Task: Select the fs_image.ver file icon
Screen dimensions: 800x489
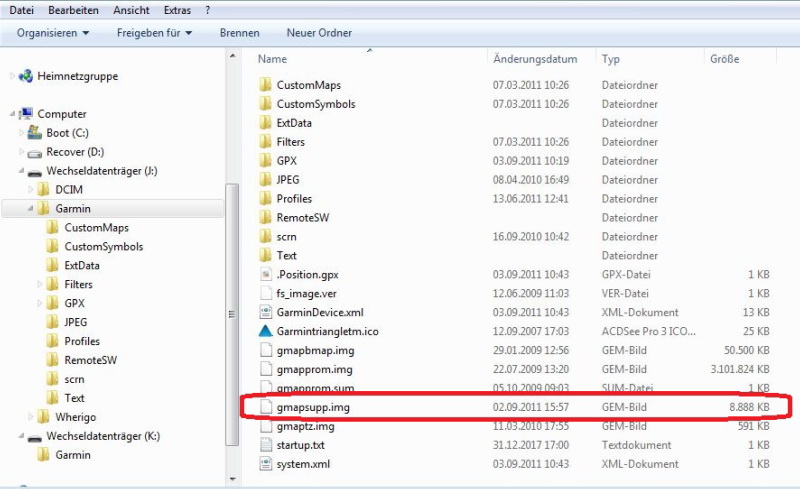Action: 265,294
